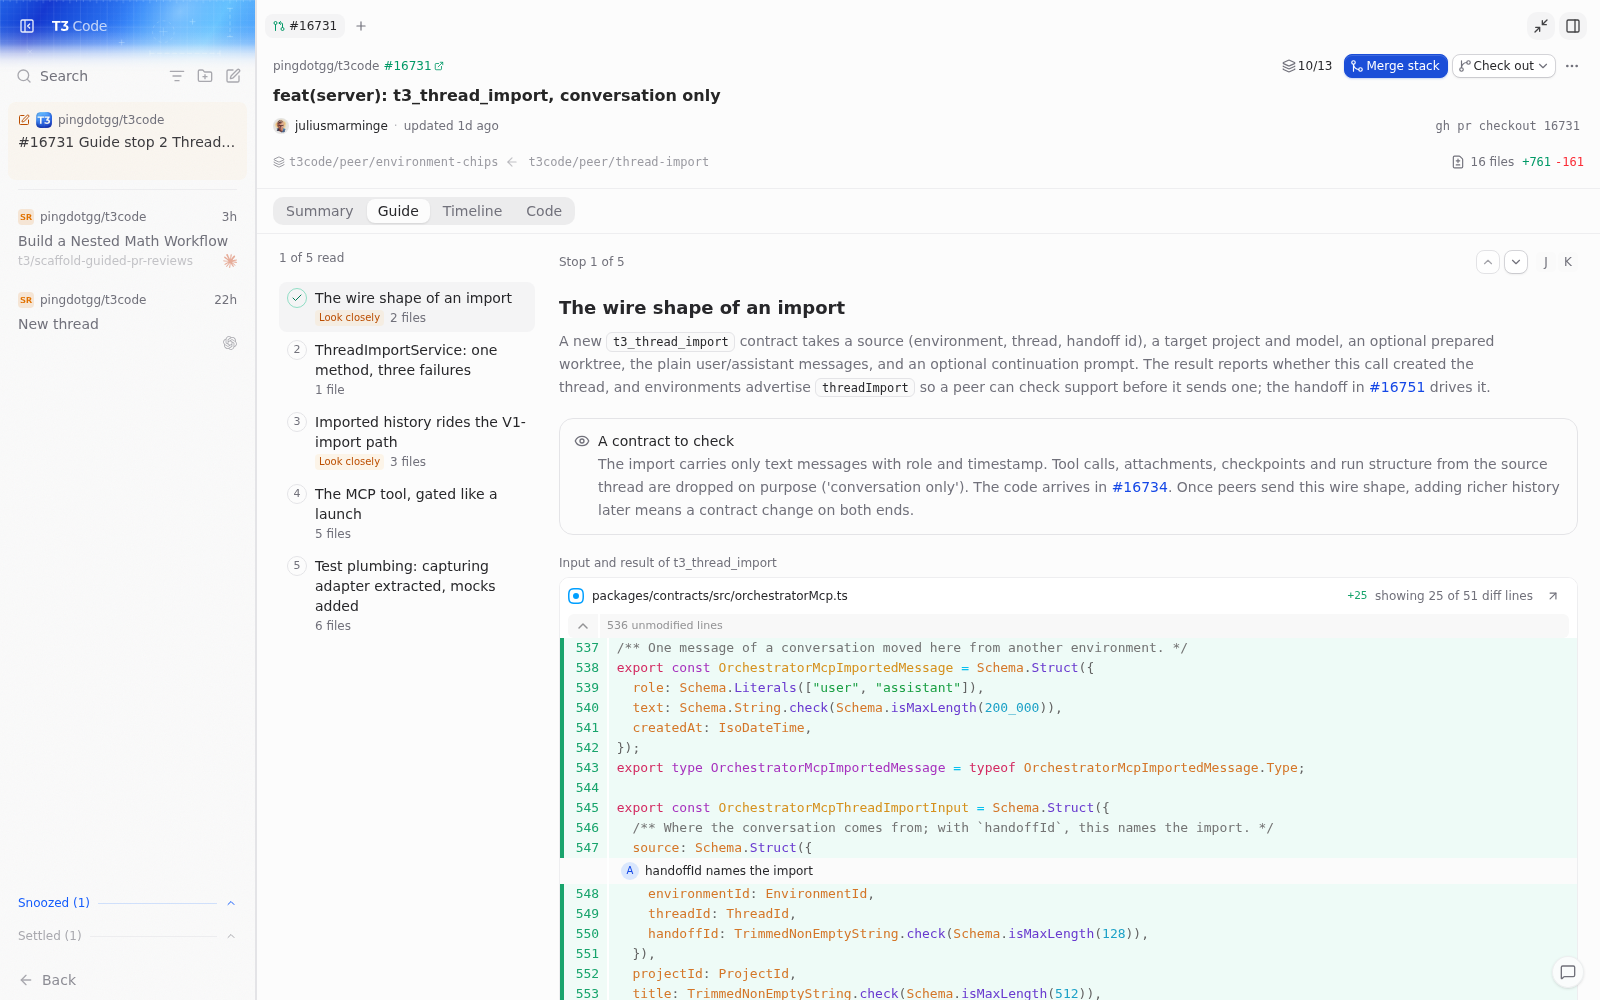This screenshot has width=1600, height=1000.
Task: Toggle viewed marker for orchestratorMcp.ts file
Action: pyautogui.click(x=576, y=596)
